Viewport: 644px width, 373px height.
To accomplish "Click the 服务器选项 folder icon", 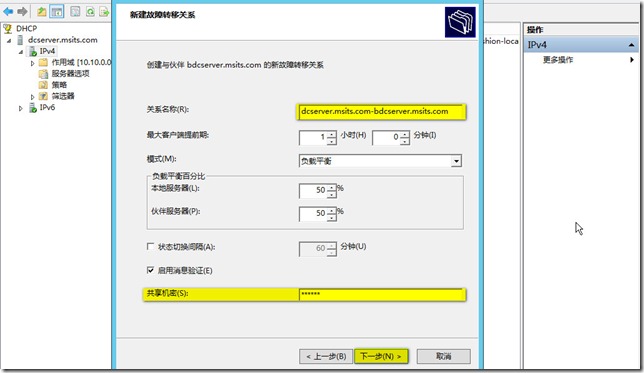I will (x=43, y=74).
